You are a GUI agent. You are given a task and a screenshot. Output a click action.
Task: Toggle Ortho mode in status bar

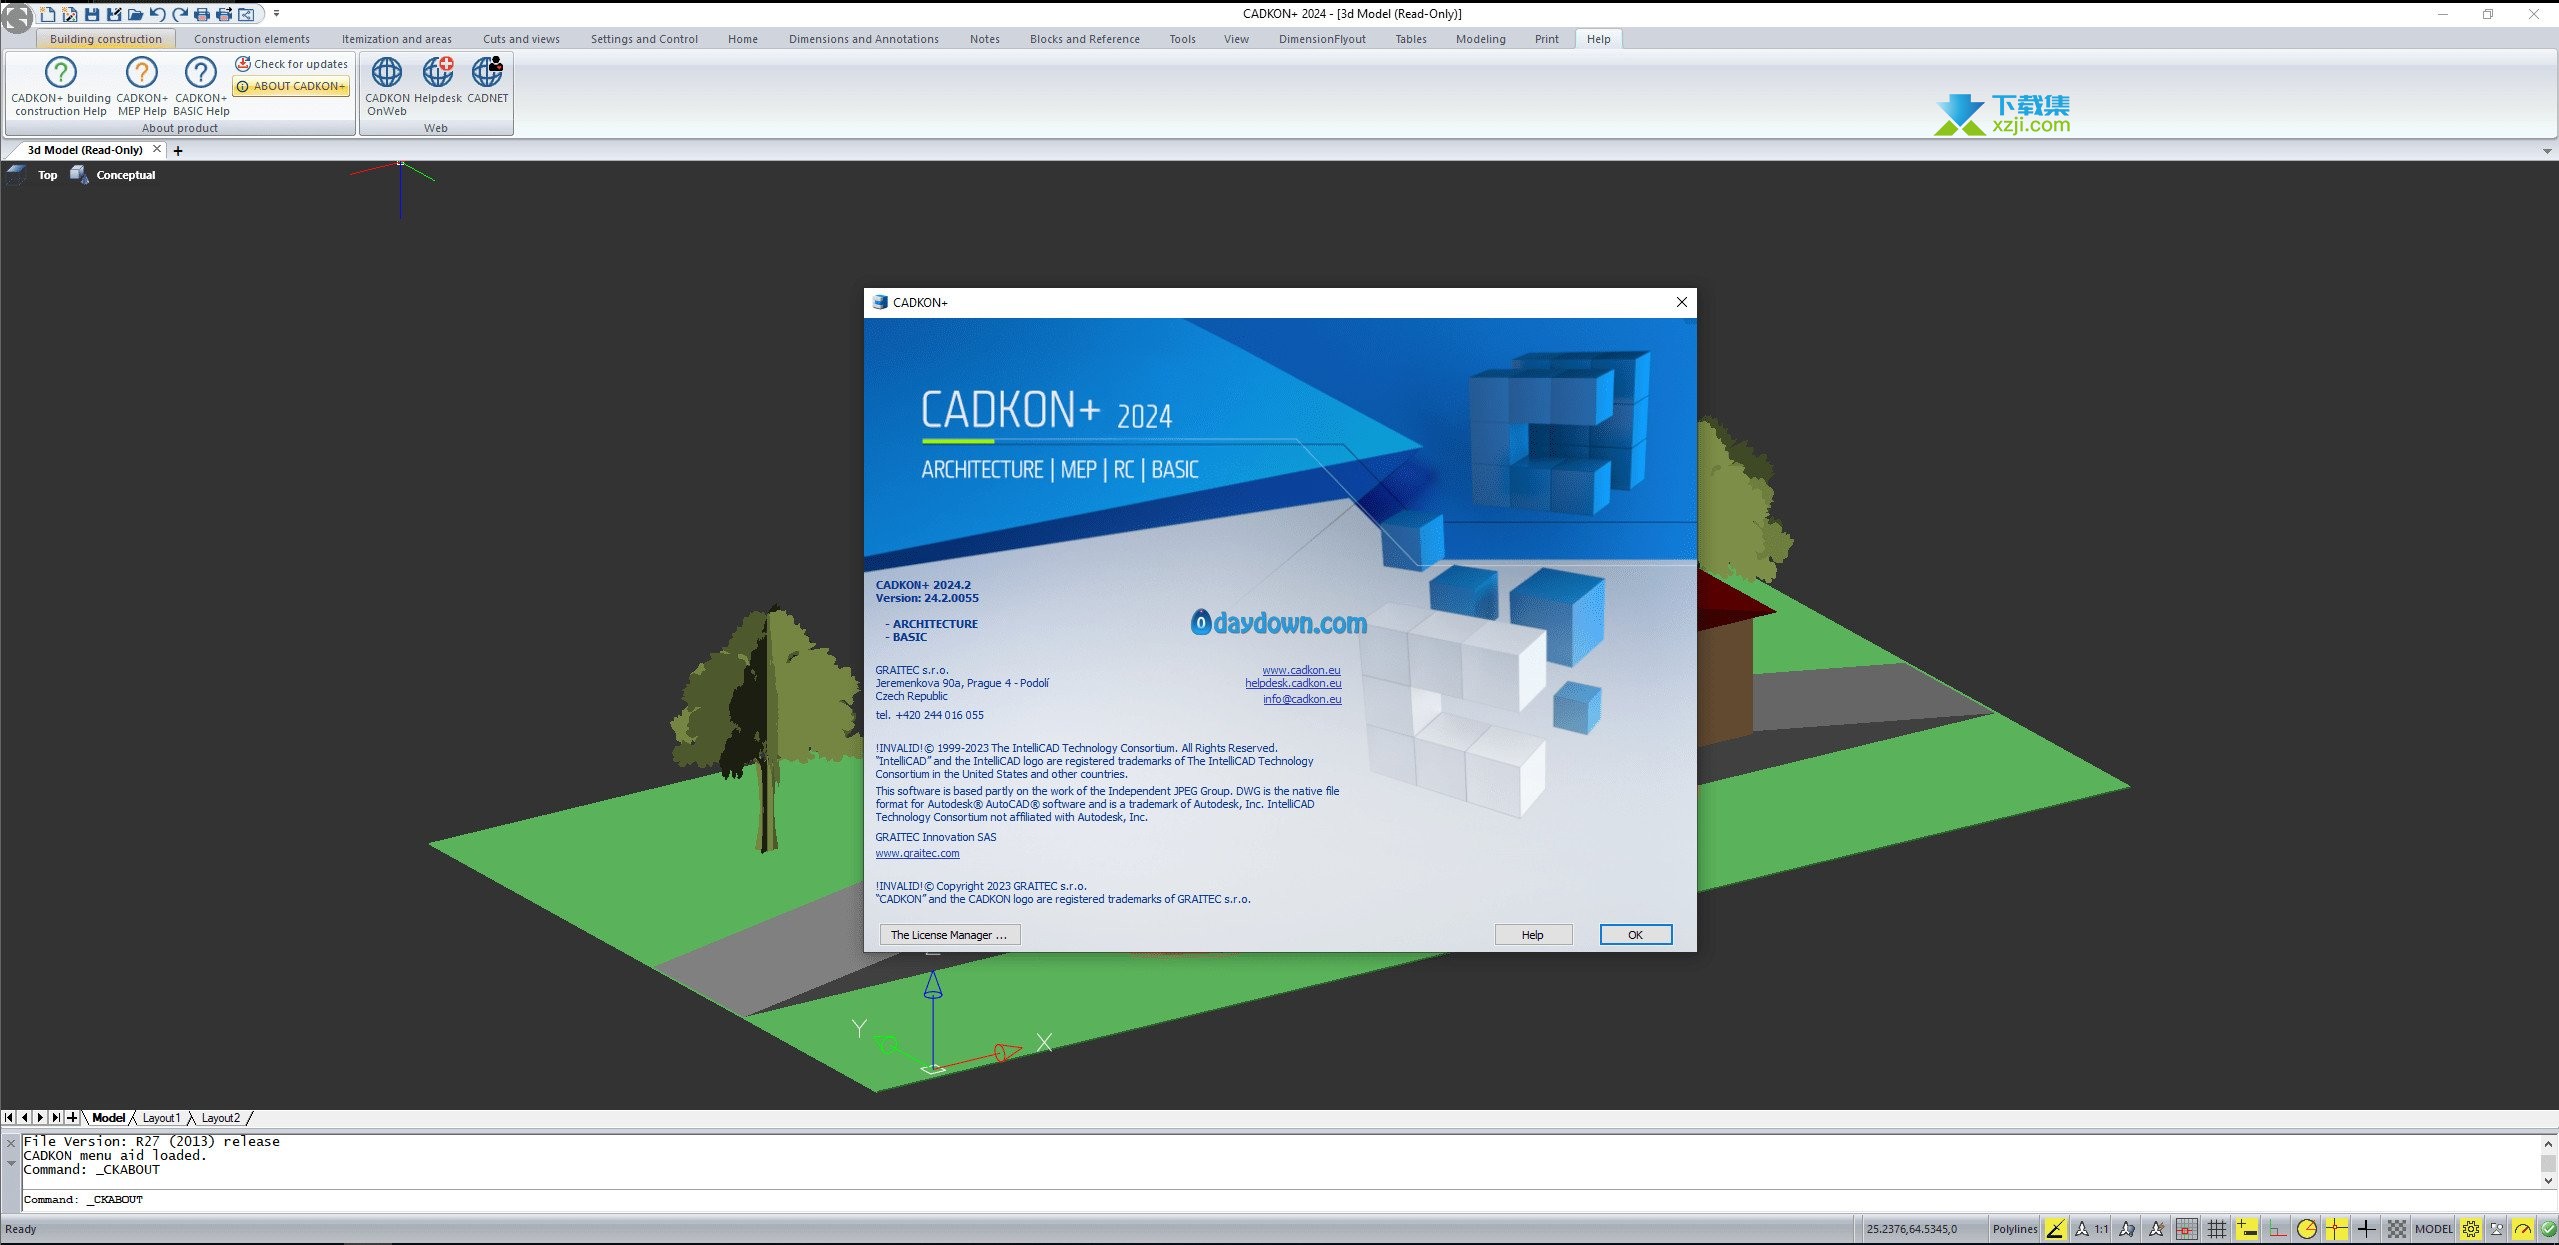point(2277,1229)
